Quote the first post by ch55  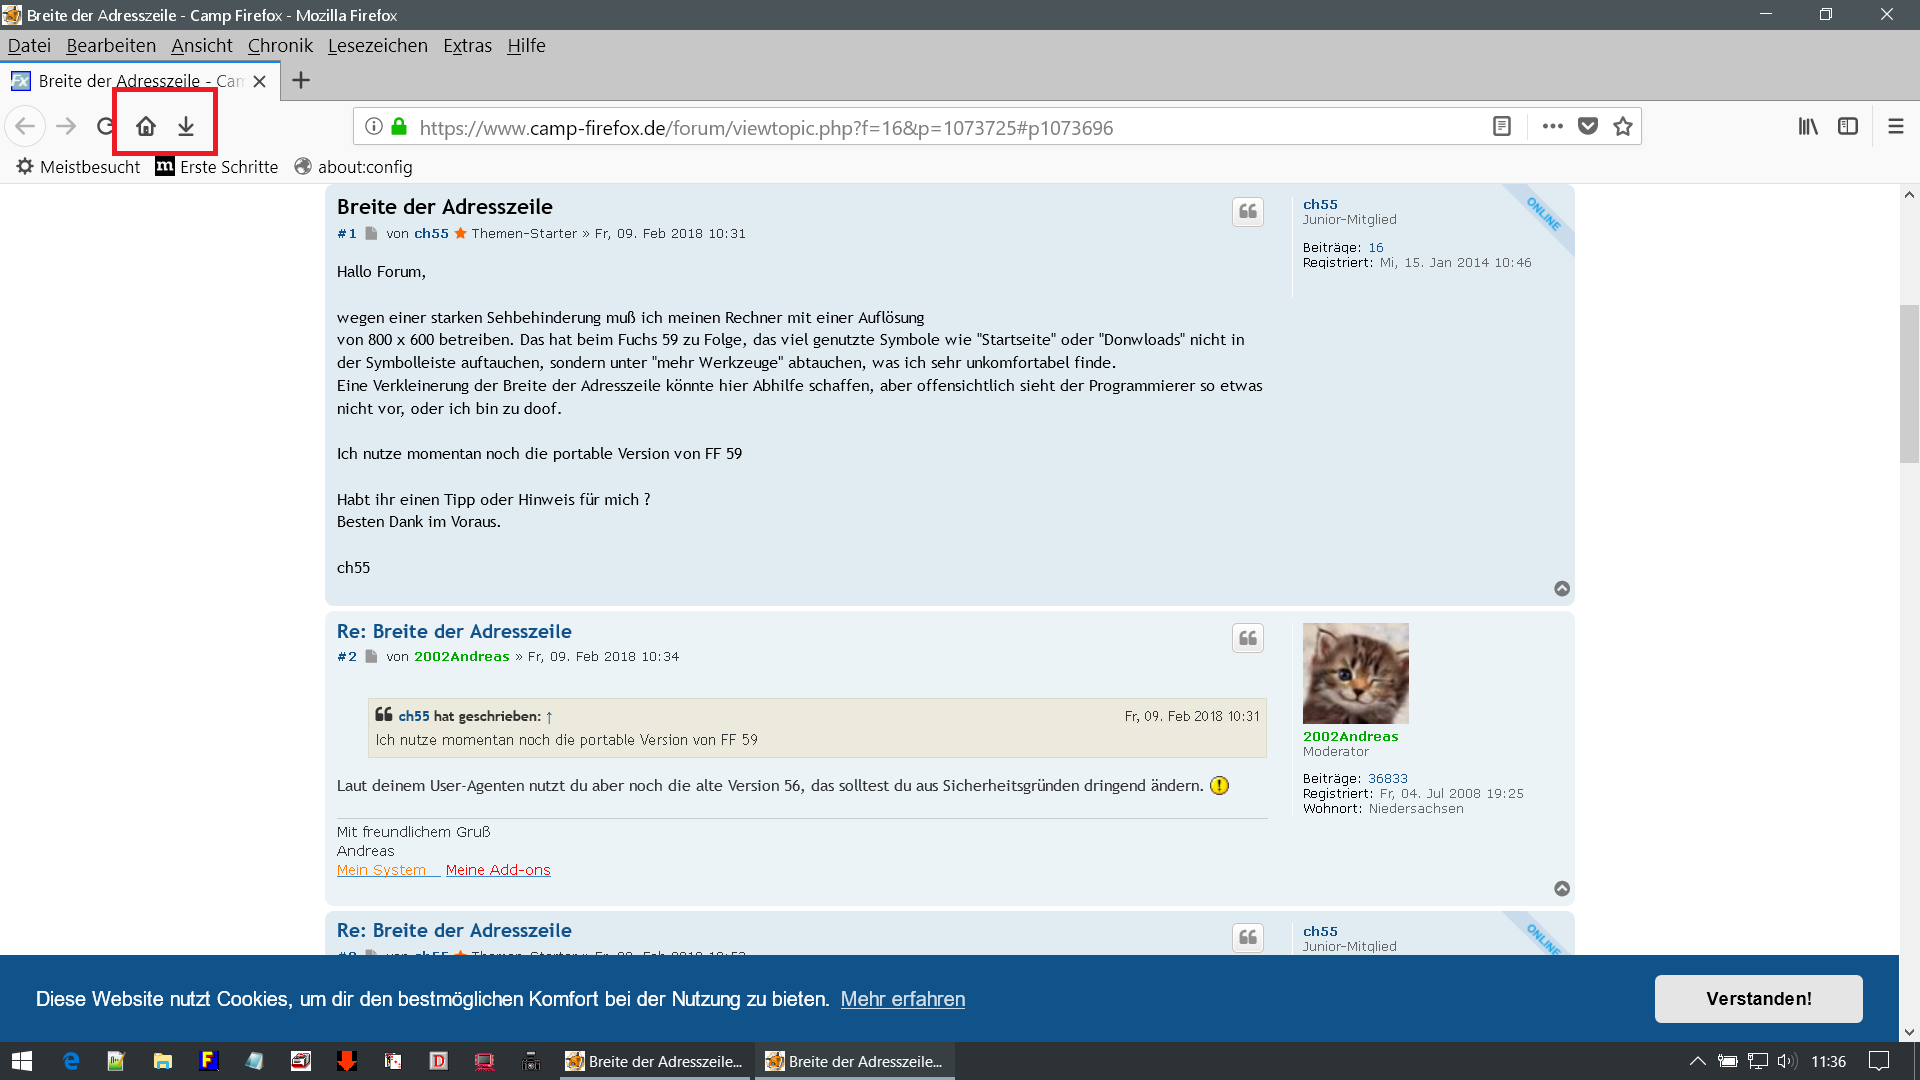pos(1248,211)
